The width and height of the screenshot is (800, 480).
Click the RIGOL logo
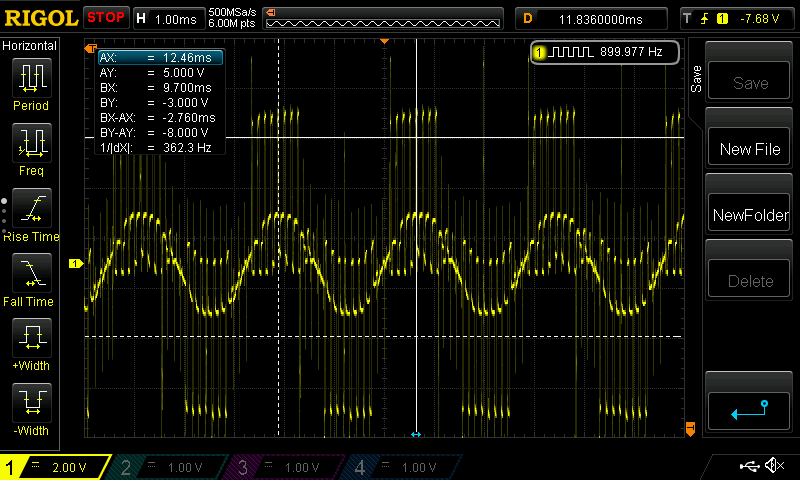pyautogui.click(x=41, y=18)
